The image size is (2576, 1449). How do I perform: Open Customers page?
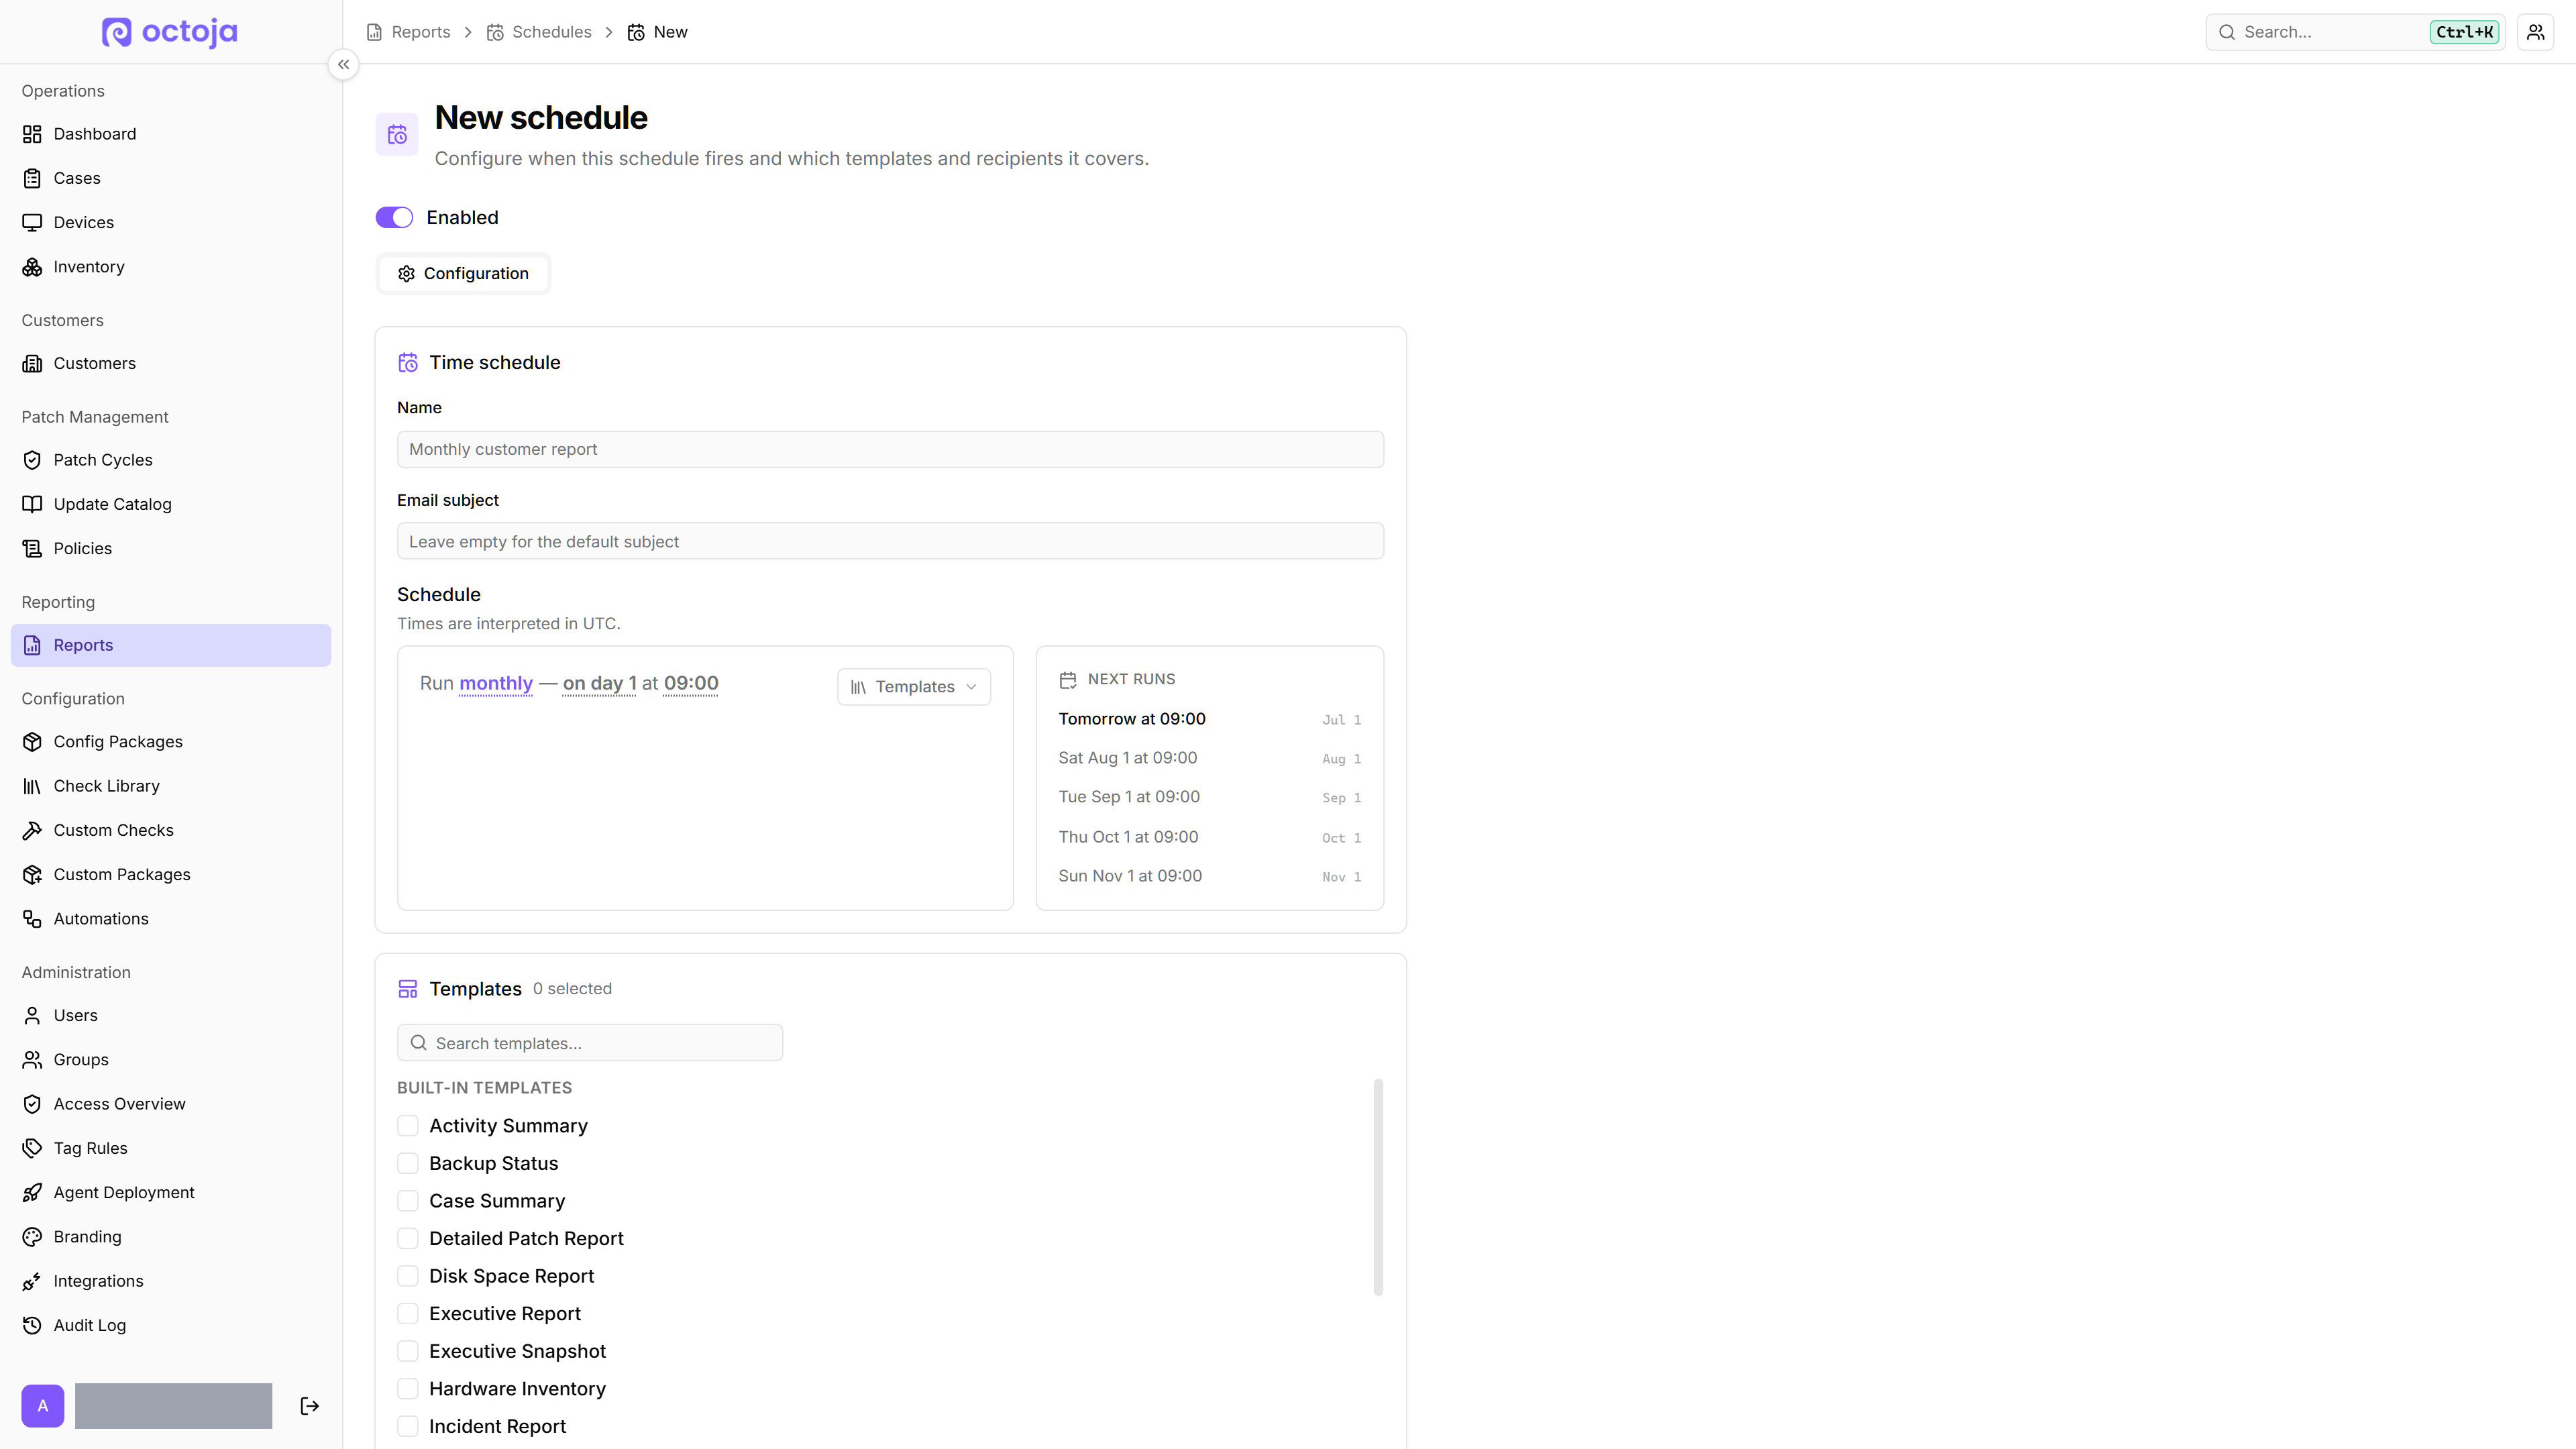[x=171, y=363]
